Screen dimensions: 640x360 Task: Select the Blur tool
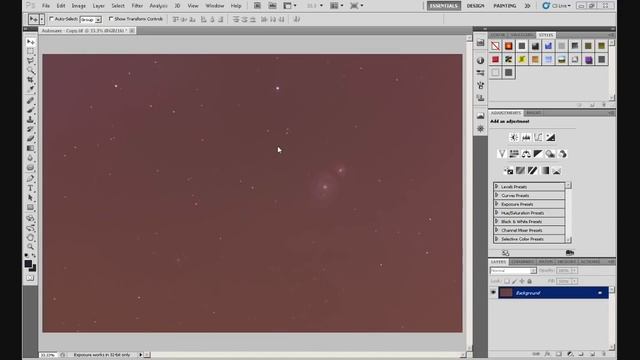pos(31,158)
